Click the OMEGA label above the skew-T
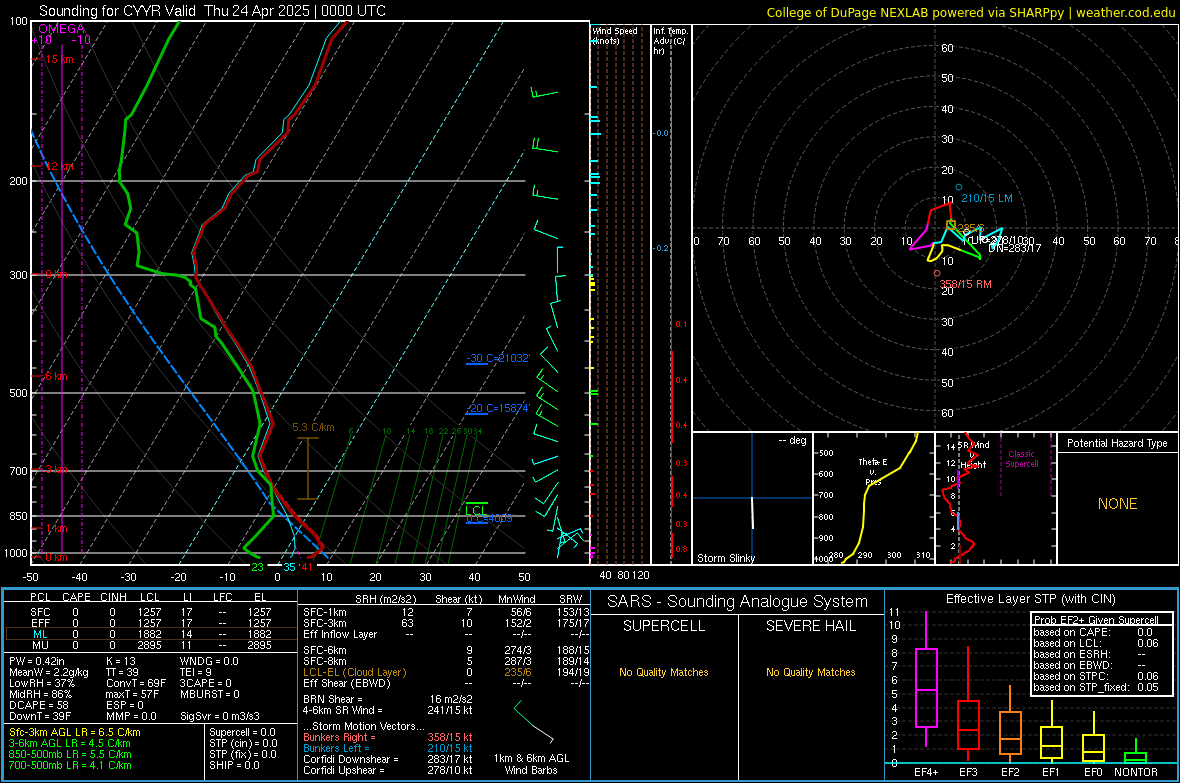The width and height of the screenshot is (1180, 783). [61, 29]
